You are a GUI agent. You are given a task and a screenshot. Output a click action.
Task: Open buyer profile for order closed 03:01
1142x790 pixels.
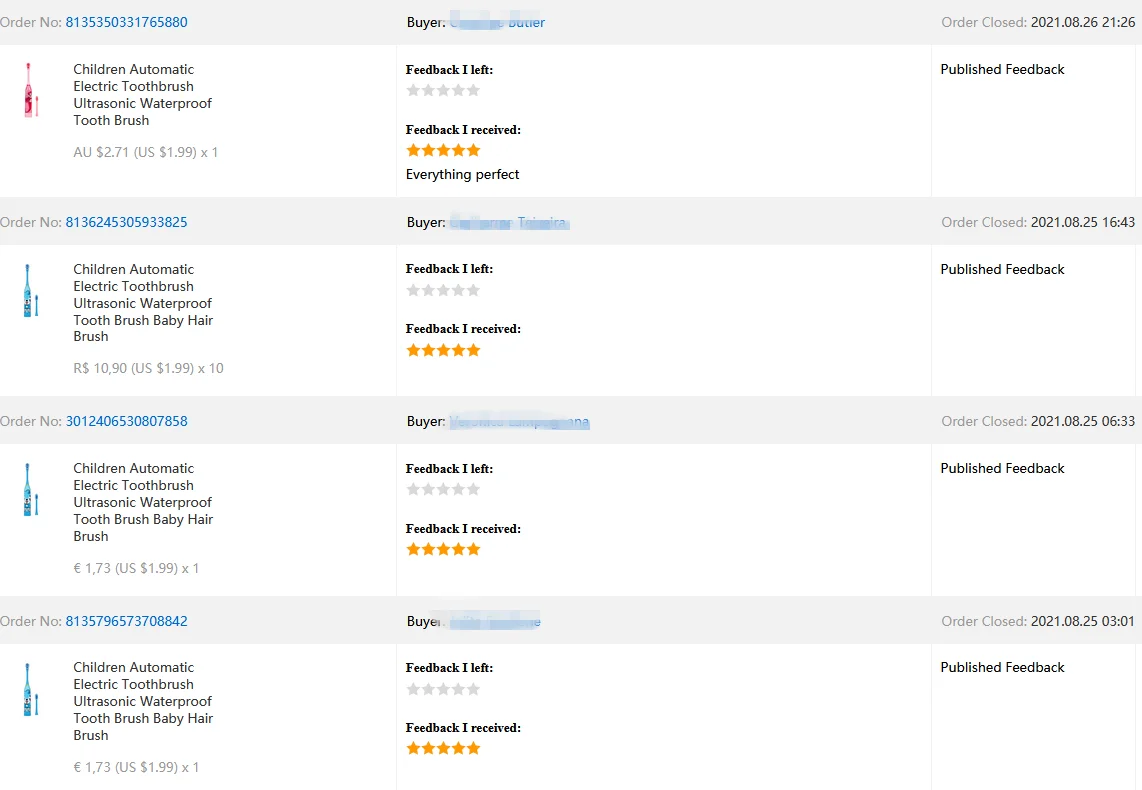pos(495,621)
